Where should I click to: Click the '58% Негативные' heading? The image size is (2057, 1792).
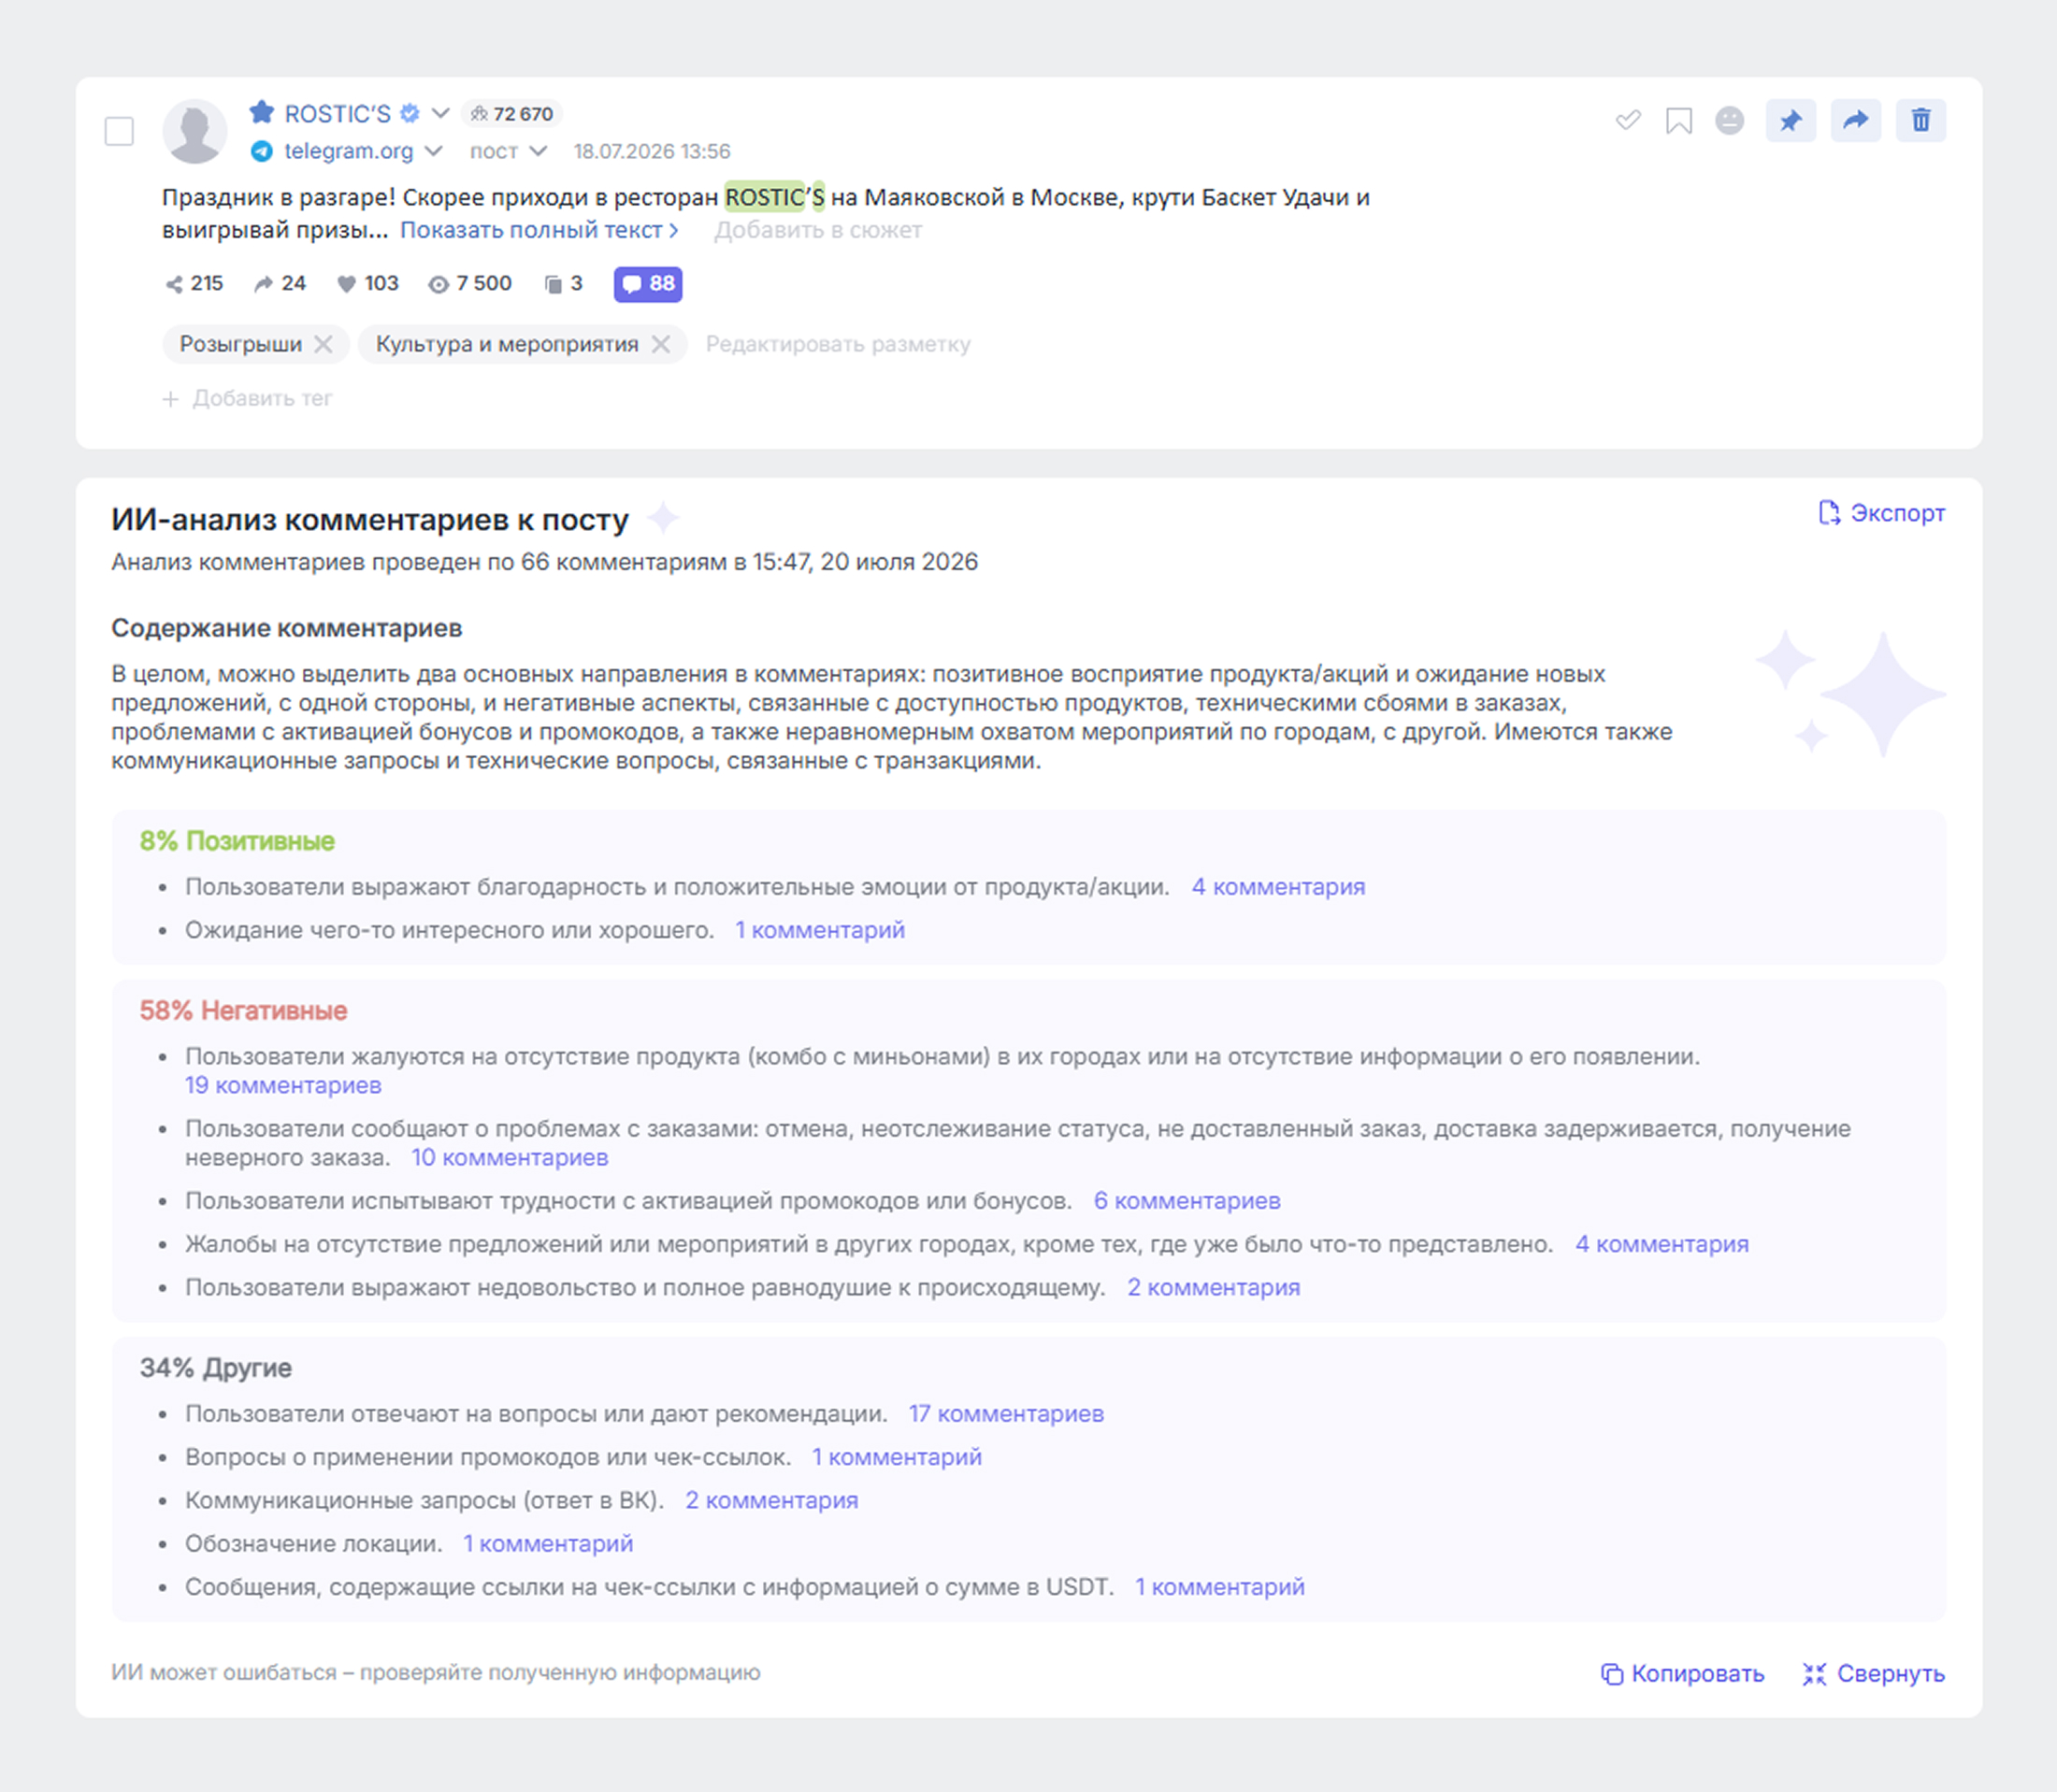tap(244, 1011)
